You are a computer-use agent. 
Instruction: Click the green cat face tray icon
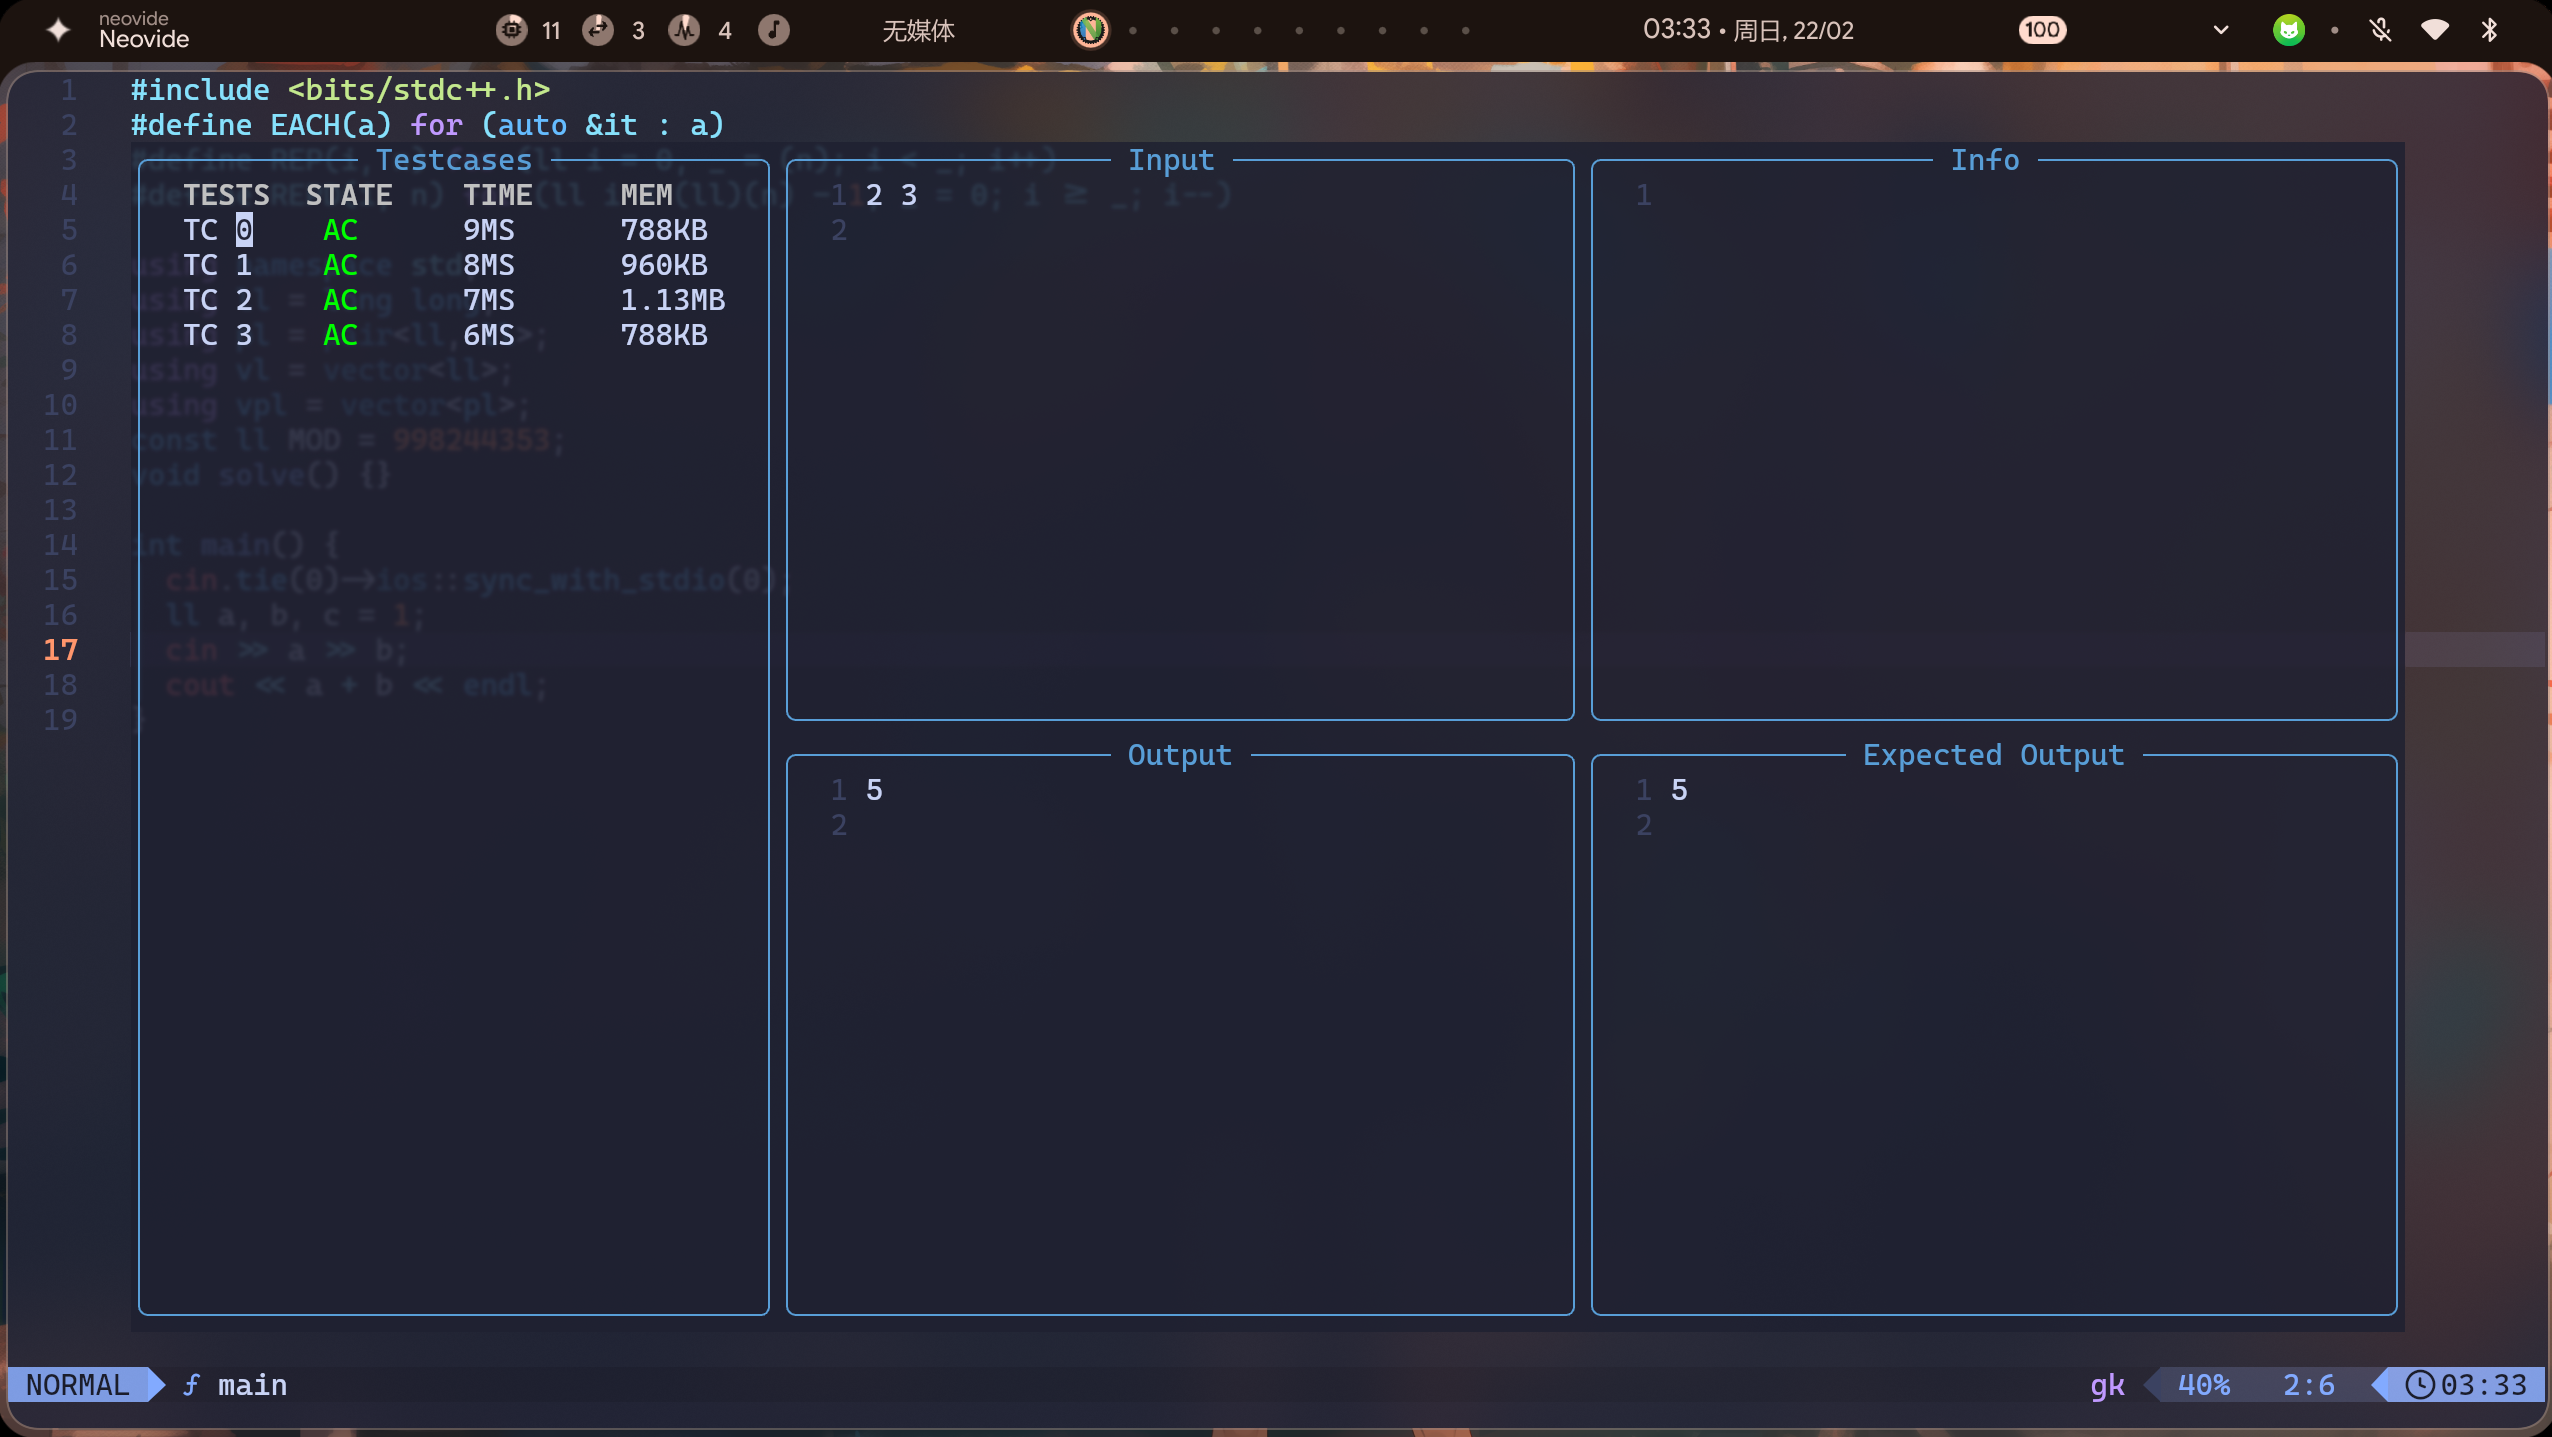(2288, 30)
